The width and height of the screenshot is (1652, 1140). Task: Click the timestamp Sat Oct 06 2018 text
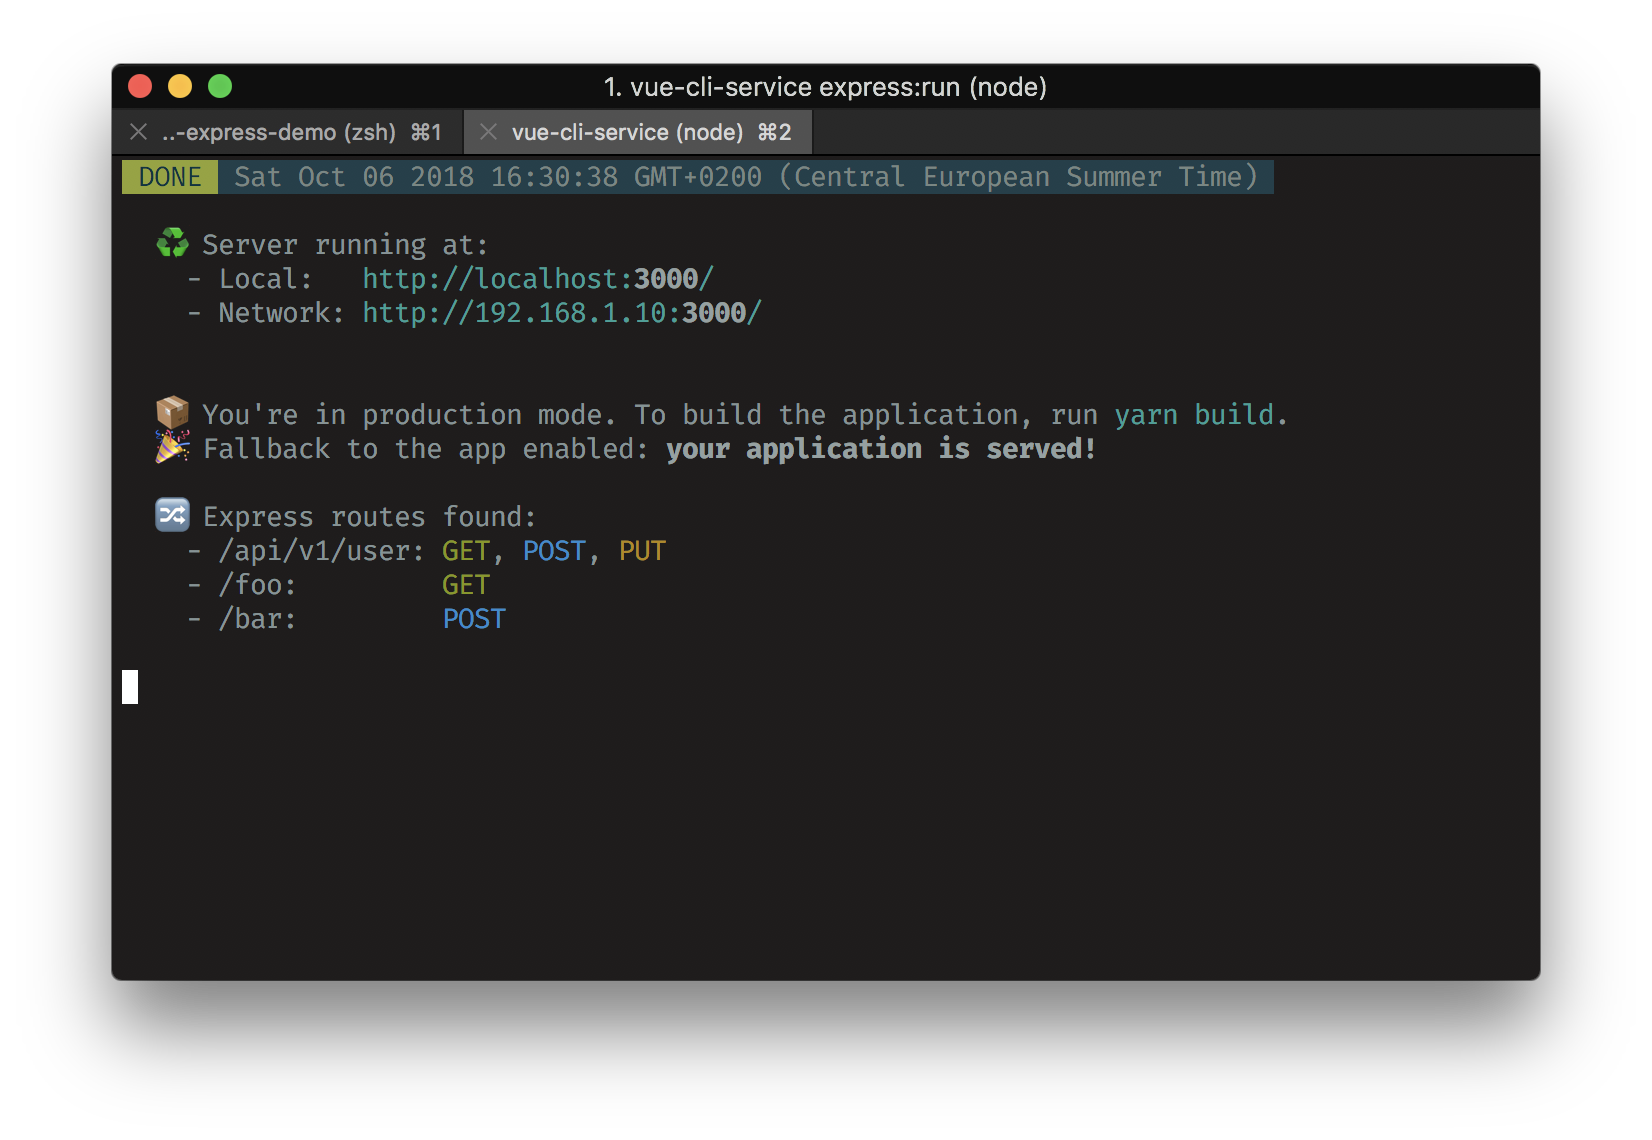(745, 177)
